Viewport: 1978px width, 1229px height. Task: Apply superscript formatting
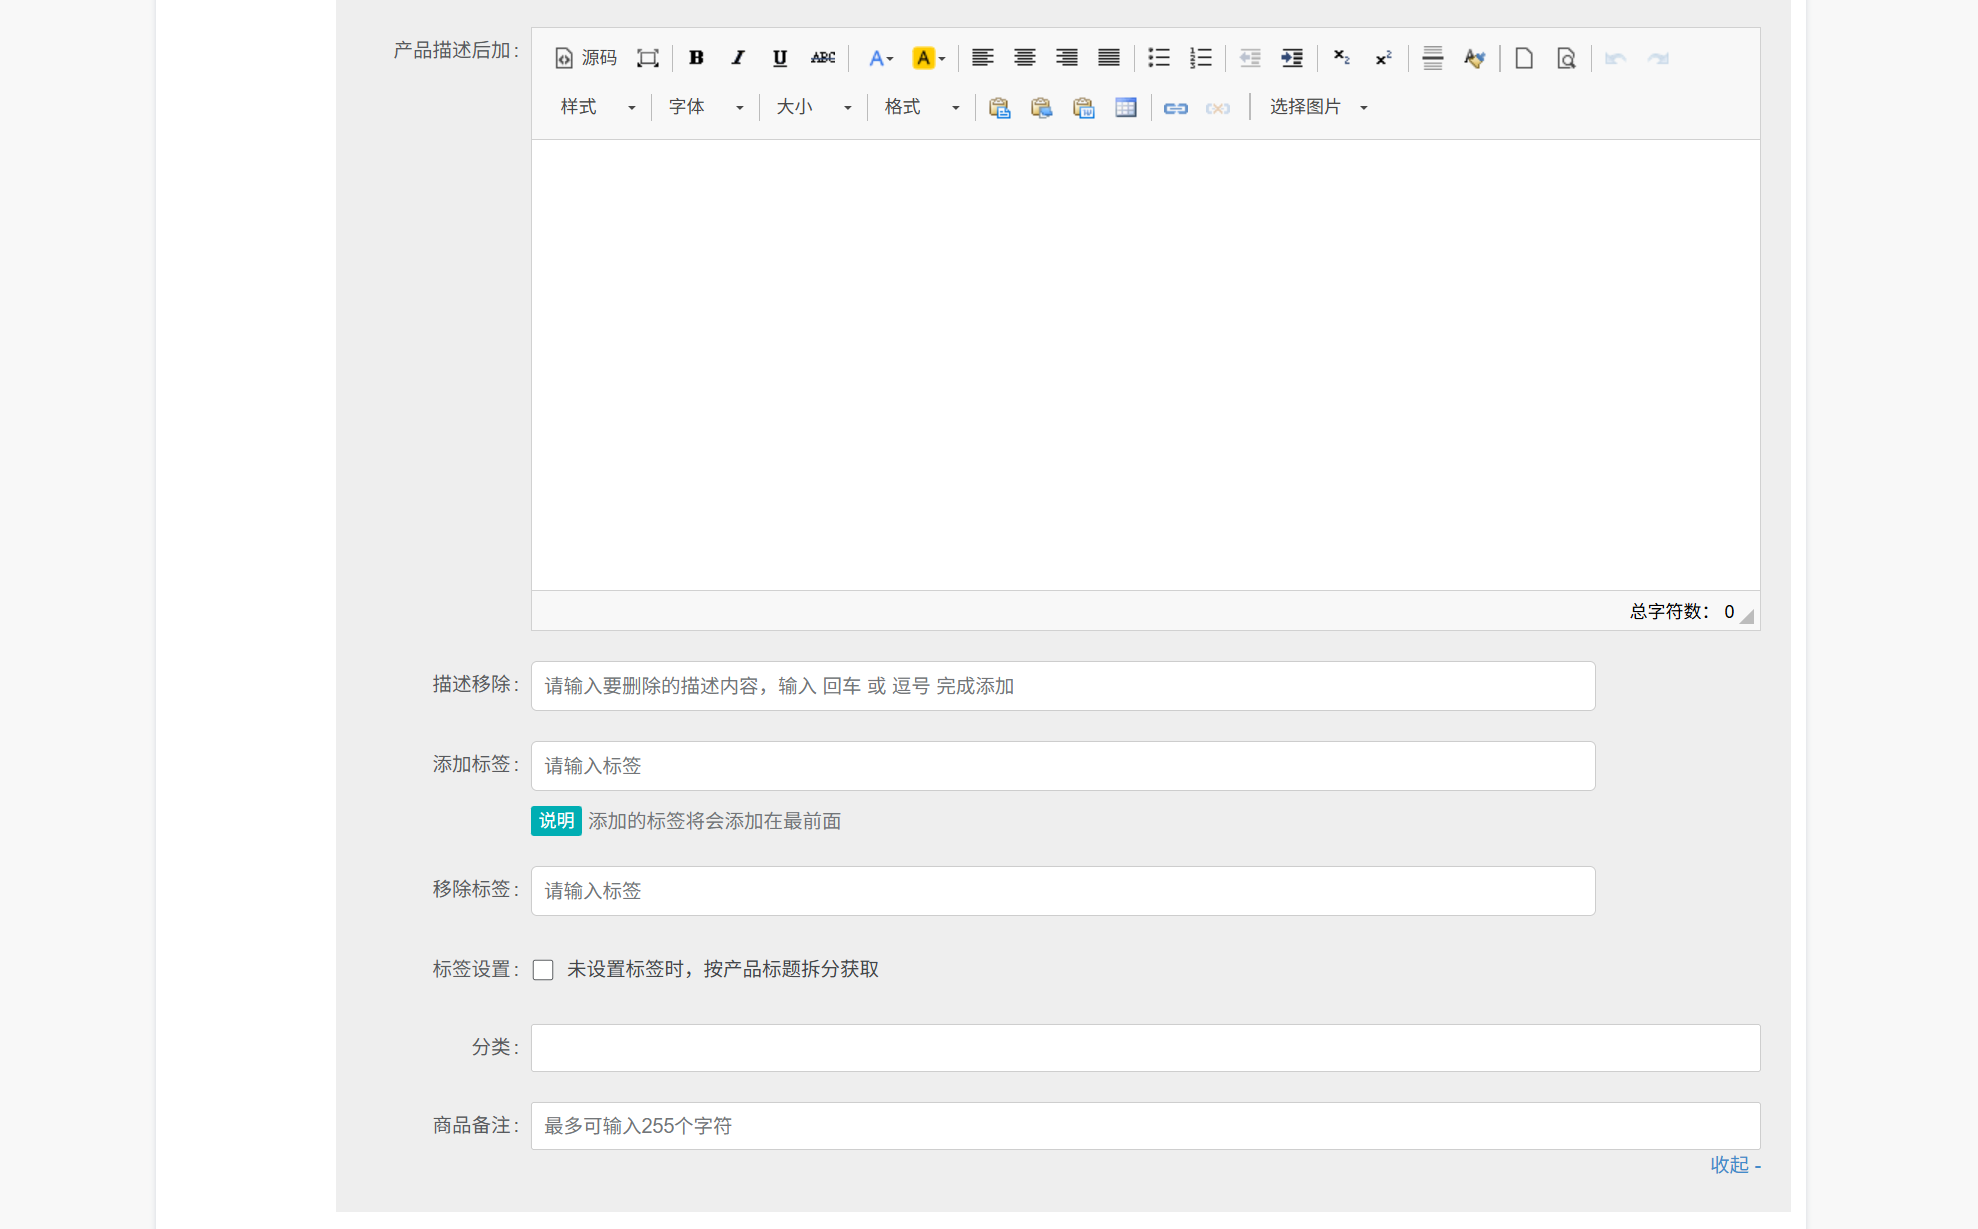pos(1383,58)
